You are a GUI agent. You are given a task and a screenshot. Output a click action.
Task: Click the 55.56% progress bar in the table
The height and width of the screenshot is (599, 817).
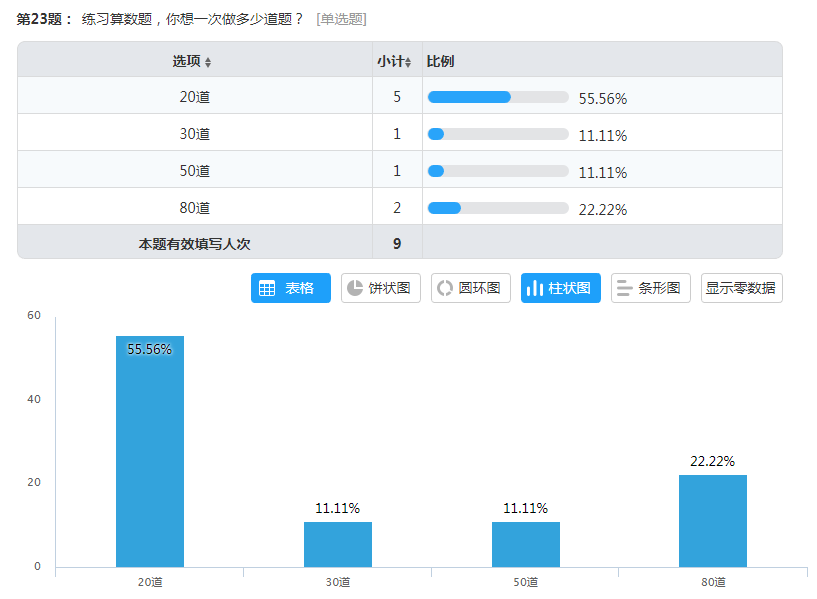[x=498, y=97]
